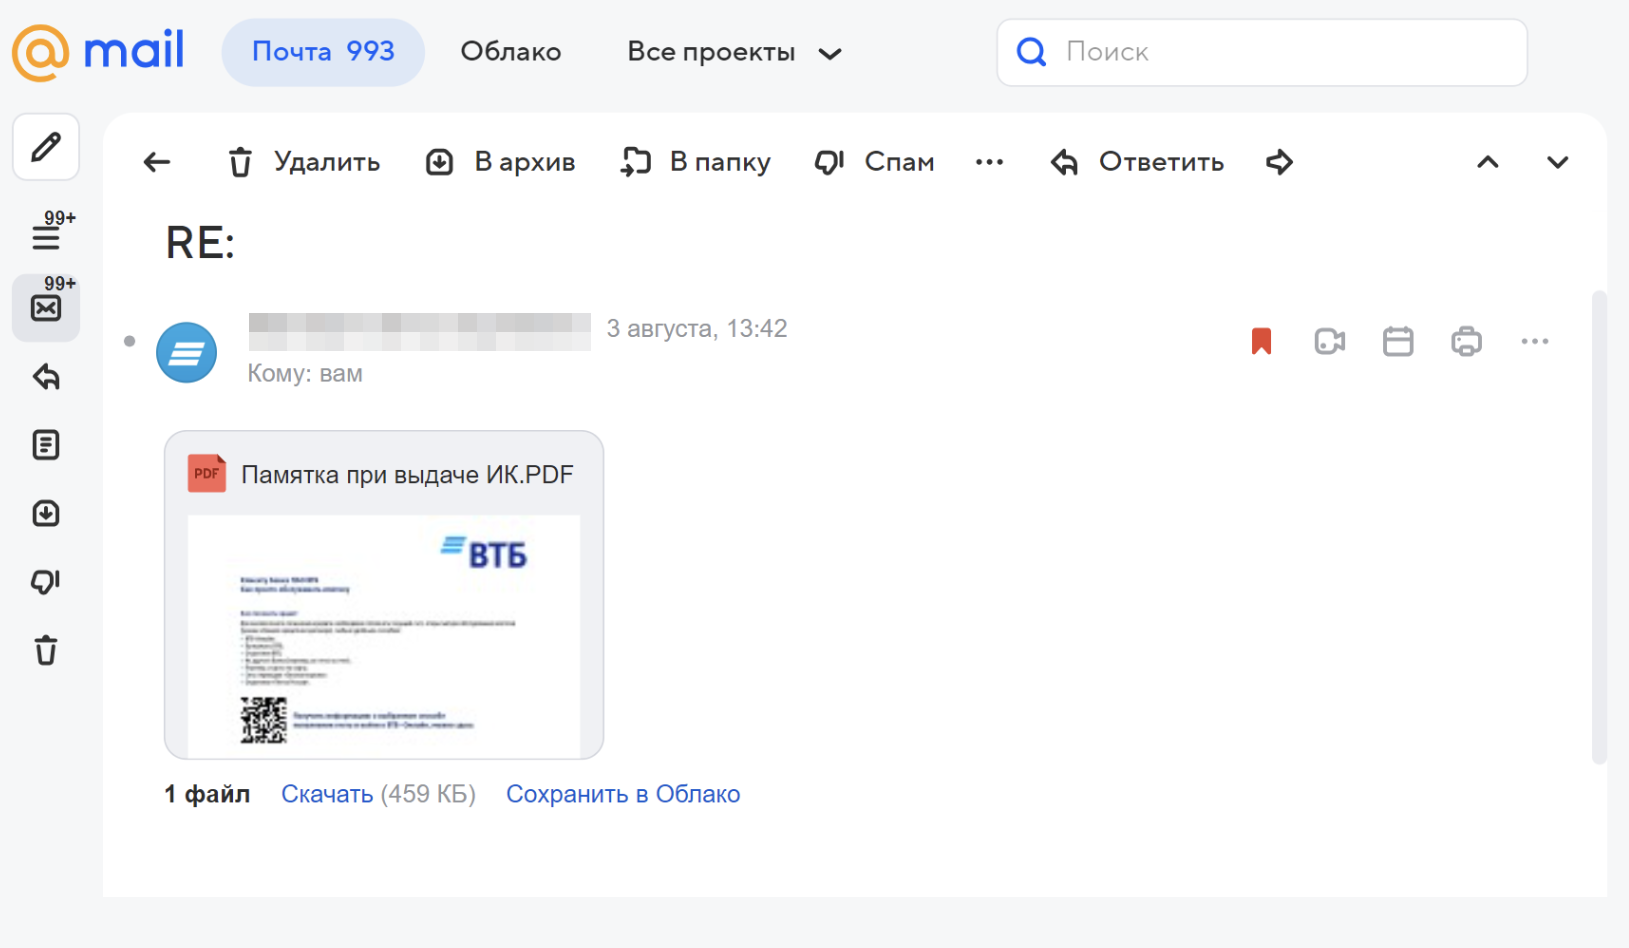Open message more actions ellipsis
This screenshot has height=948, width=1629.
(x=1535, y=341)
